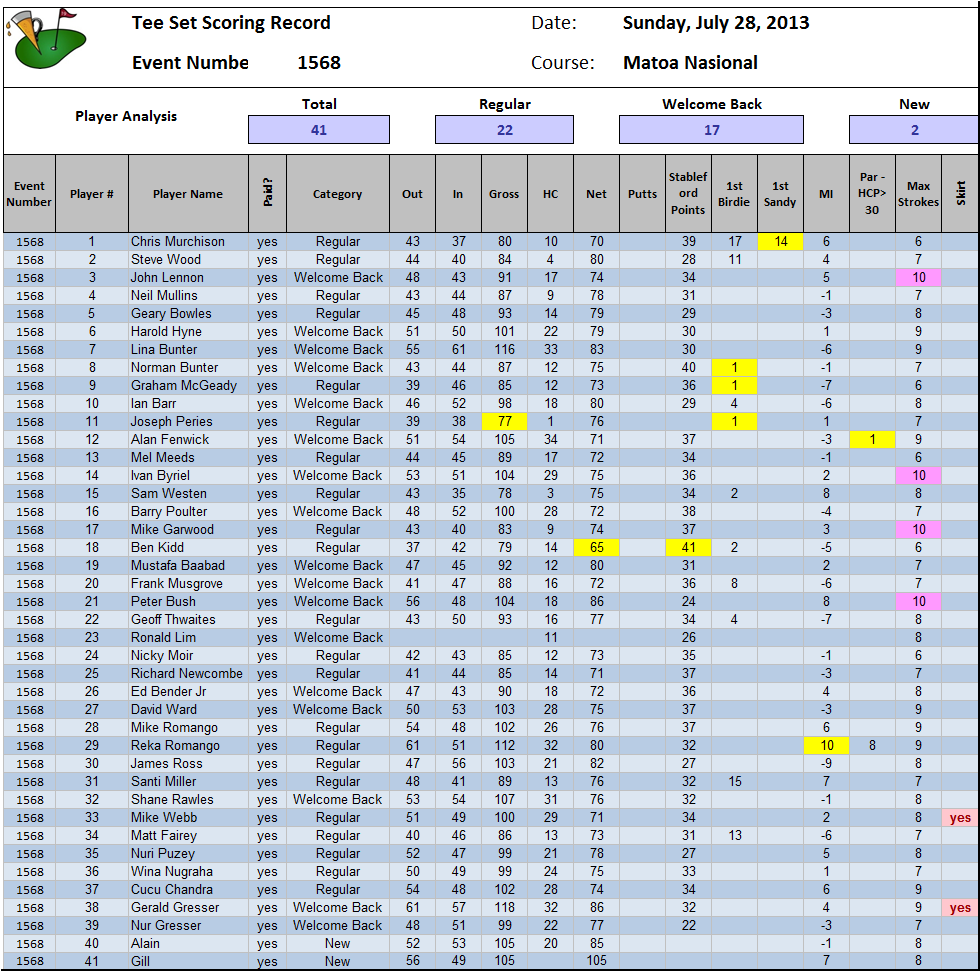The image size is (980, 971).
Task: Click Mike Webb's pink Shirt yes cell
Action: point(960,818)
